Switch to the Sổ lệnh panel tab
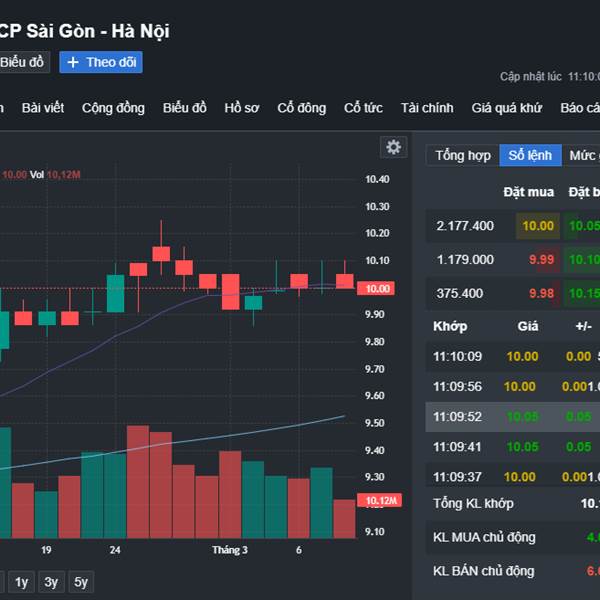The width and height of the screenshot is (600, 600). (530, 155)
